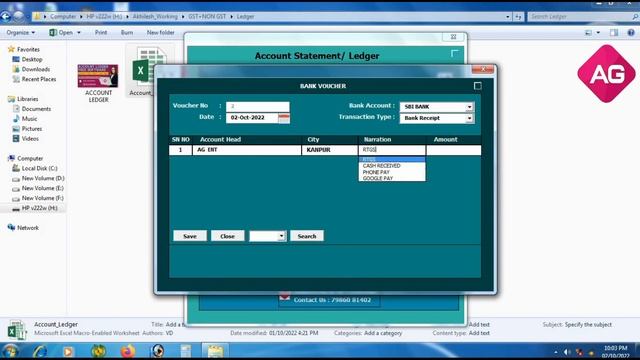Focus the Search Ledger box
Image resolution: width=640 pixels, height=360 pixels.
coord(580,17)
